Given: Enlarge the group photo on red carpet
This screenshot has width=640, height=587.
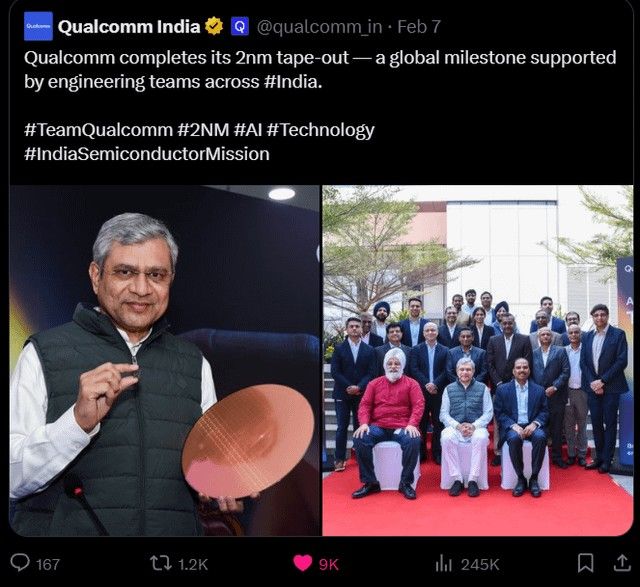Looking at the screenshot, I should 478,360.
